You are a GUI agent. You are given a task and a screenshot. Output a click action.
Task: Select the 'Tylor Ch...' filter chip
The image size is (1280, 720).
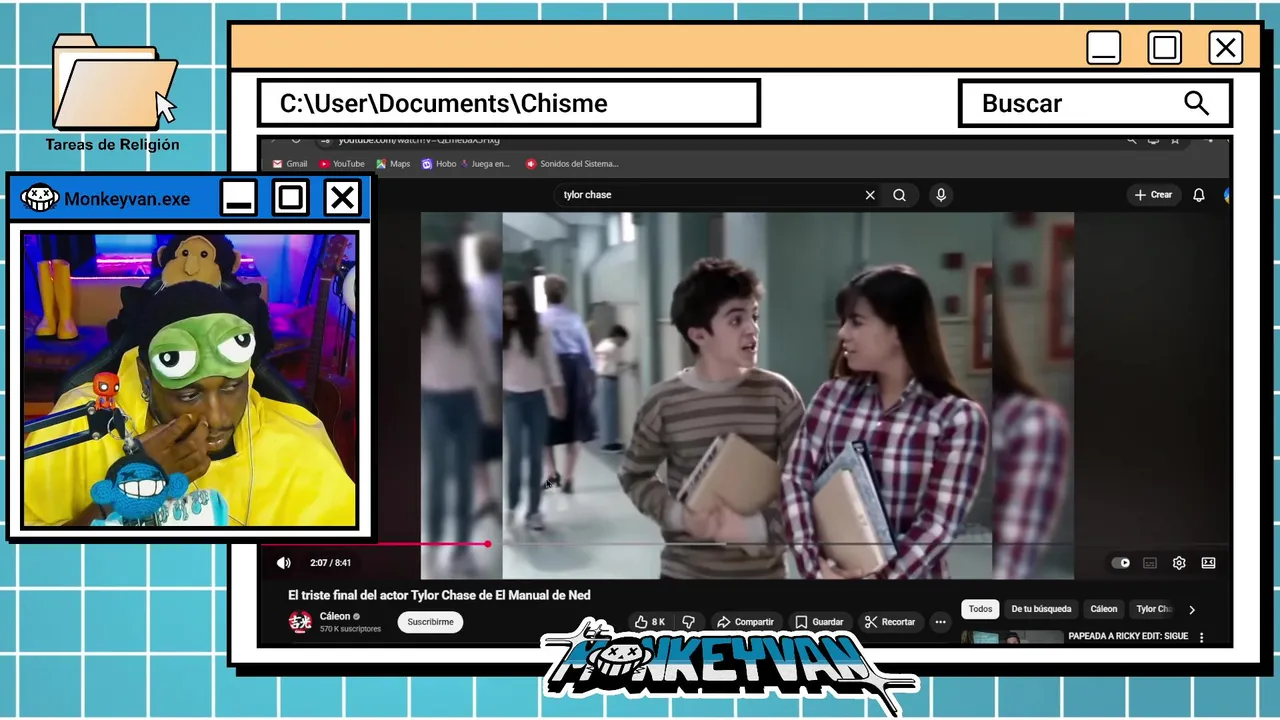[1154, 609]
